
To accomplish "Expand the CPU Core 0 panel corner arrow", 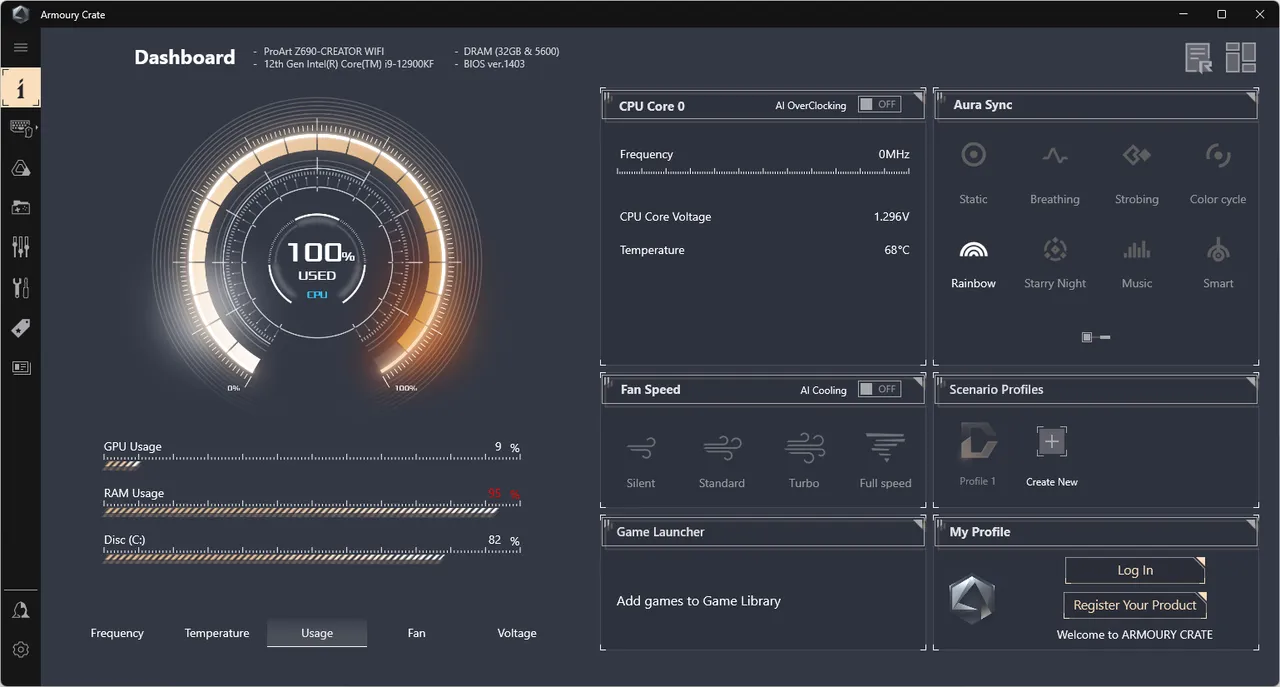I will click(x=919, y=97).
